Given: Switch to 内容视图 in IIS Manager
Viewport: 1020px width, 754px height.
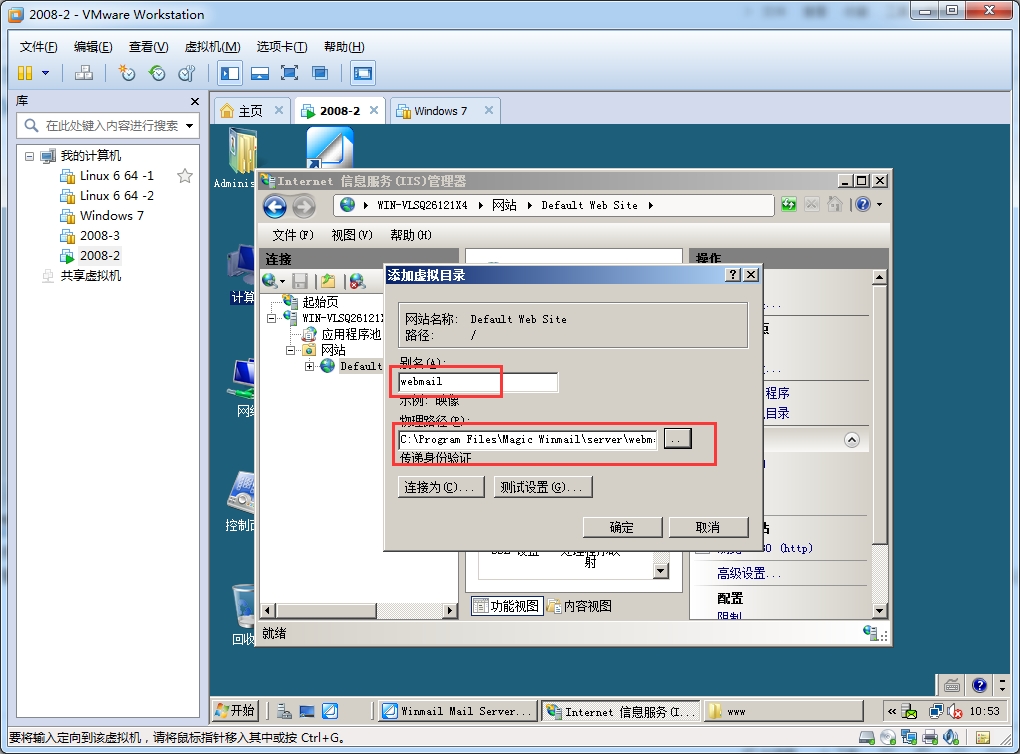Looking at the screenshot, I should [x=580, y=606].
